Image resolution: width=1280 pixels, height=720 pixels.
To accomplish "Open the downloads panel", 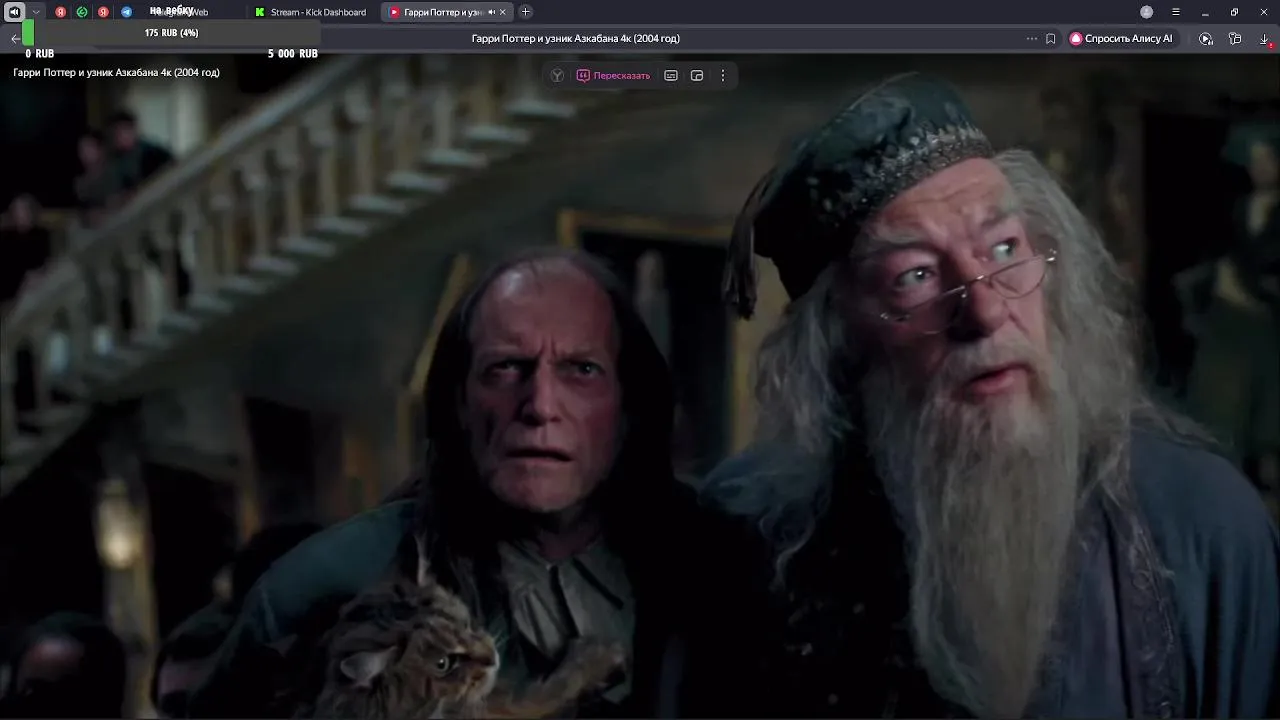I will point(1265,38).
